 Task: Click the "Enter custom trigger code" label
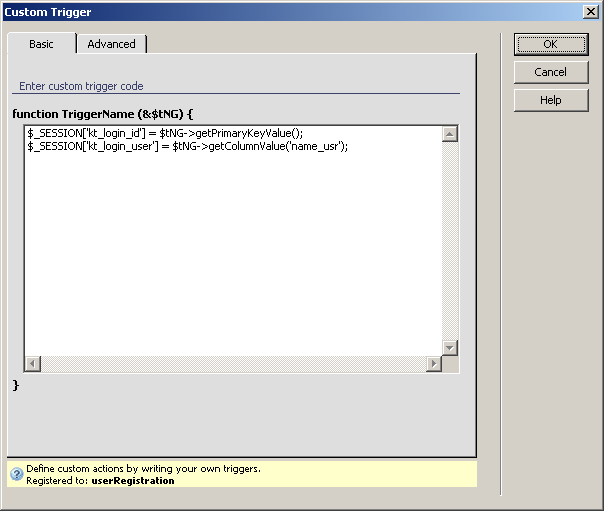point(81,86)
